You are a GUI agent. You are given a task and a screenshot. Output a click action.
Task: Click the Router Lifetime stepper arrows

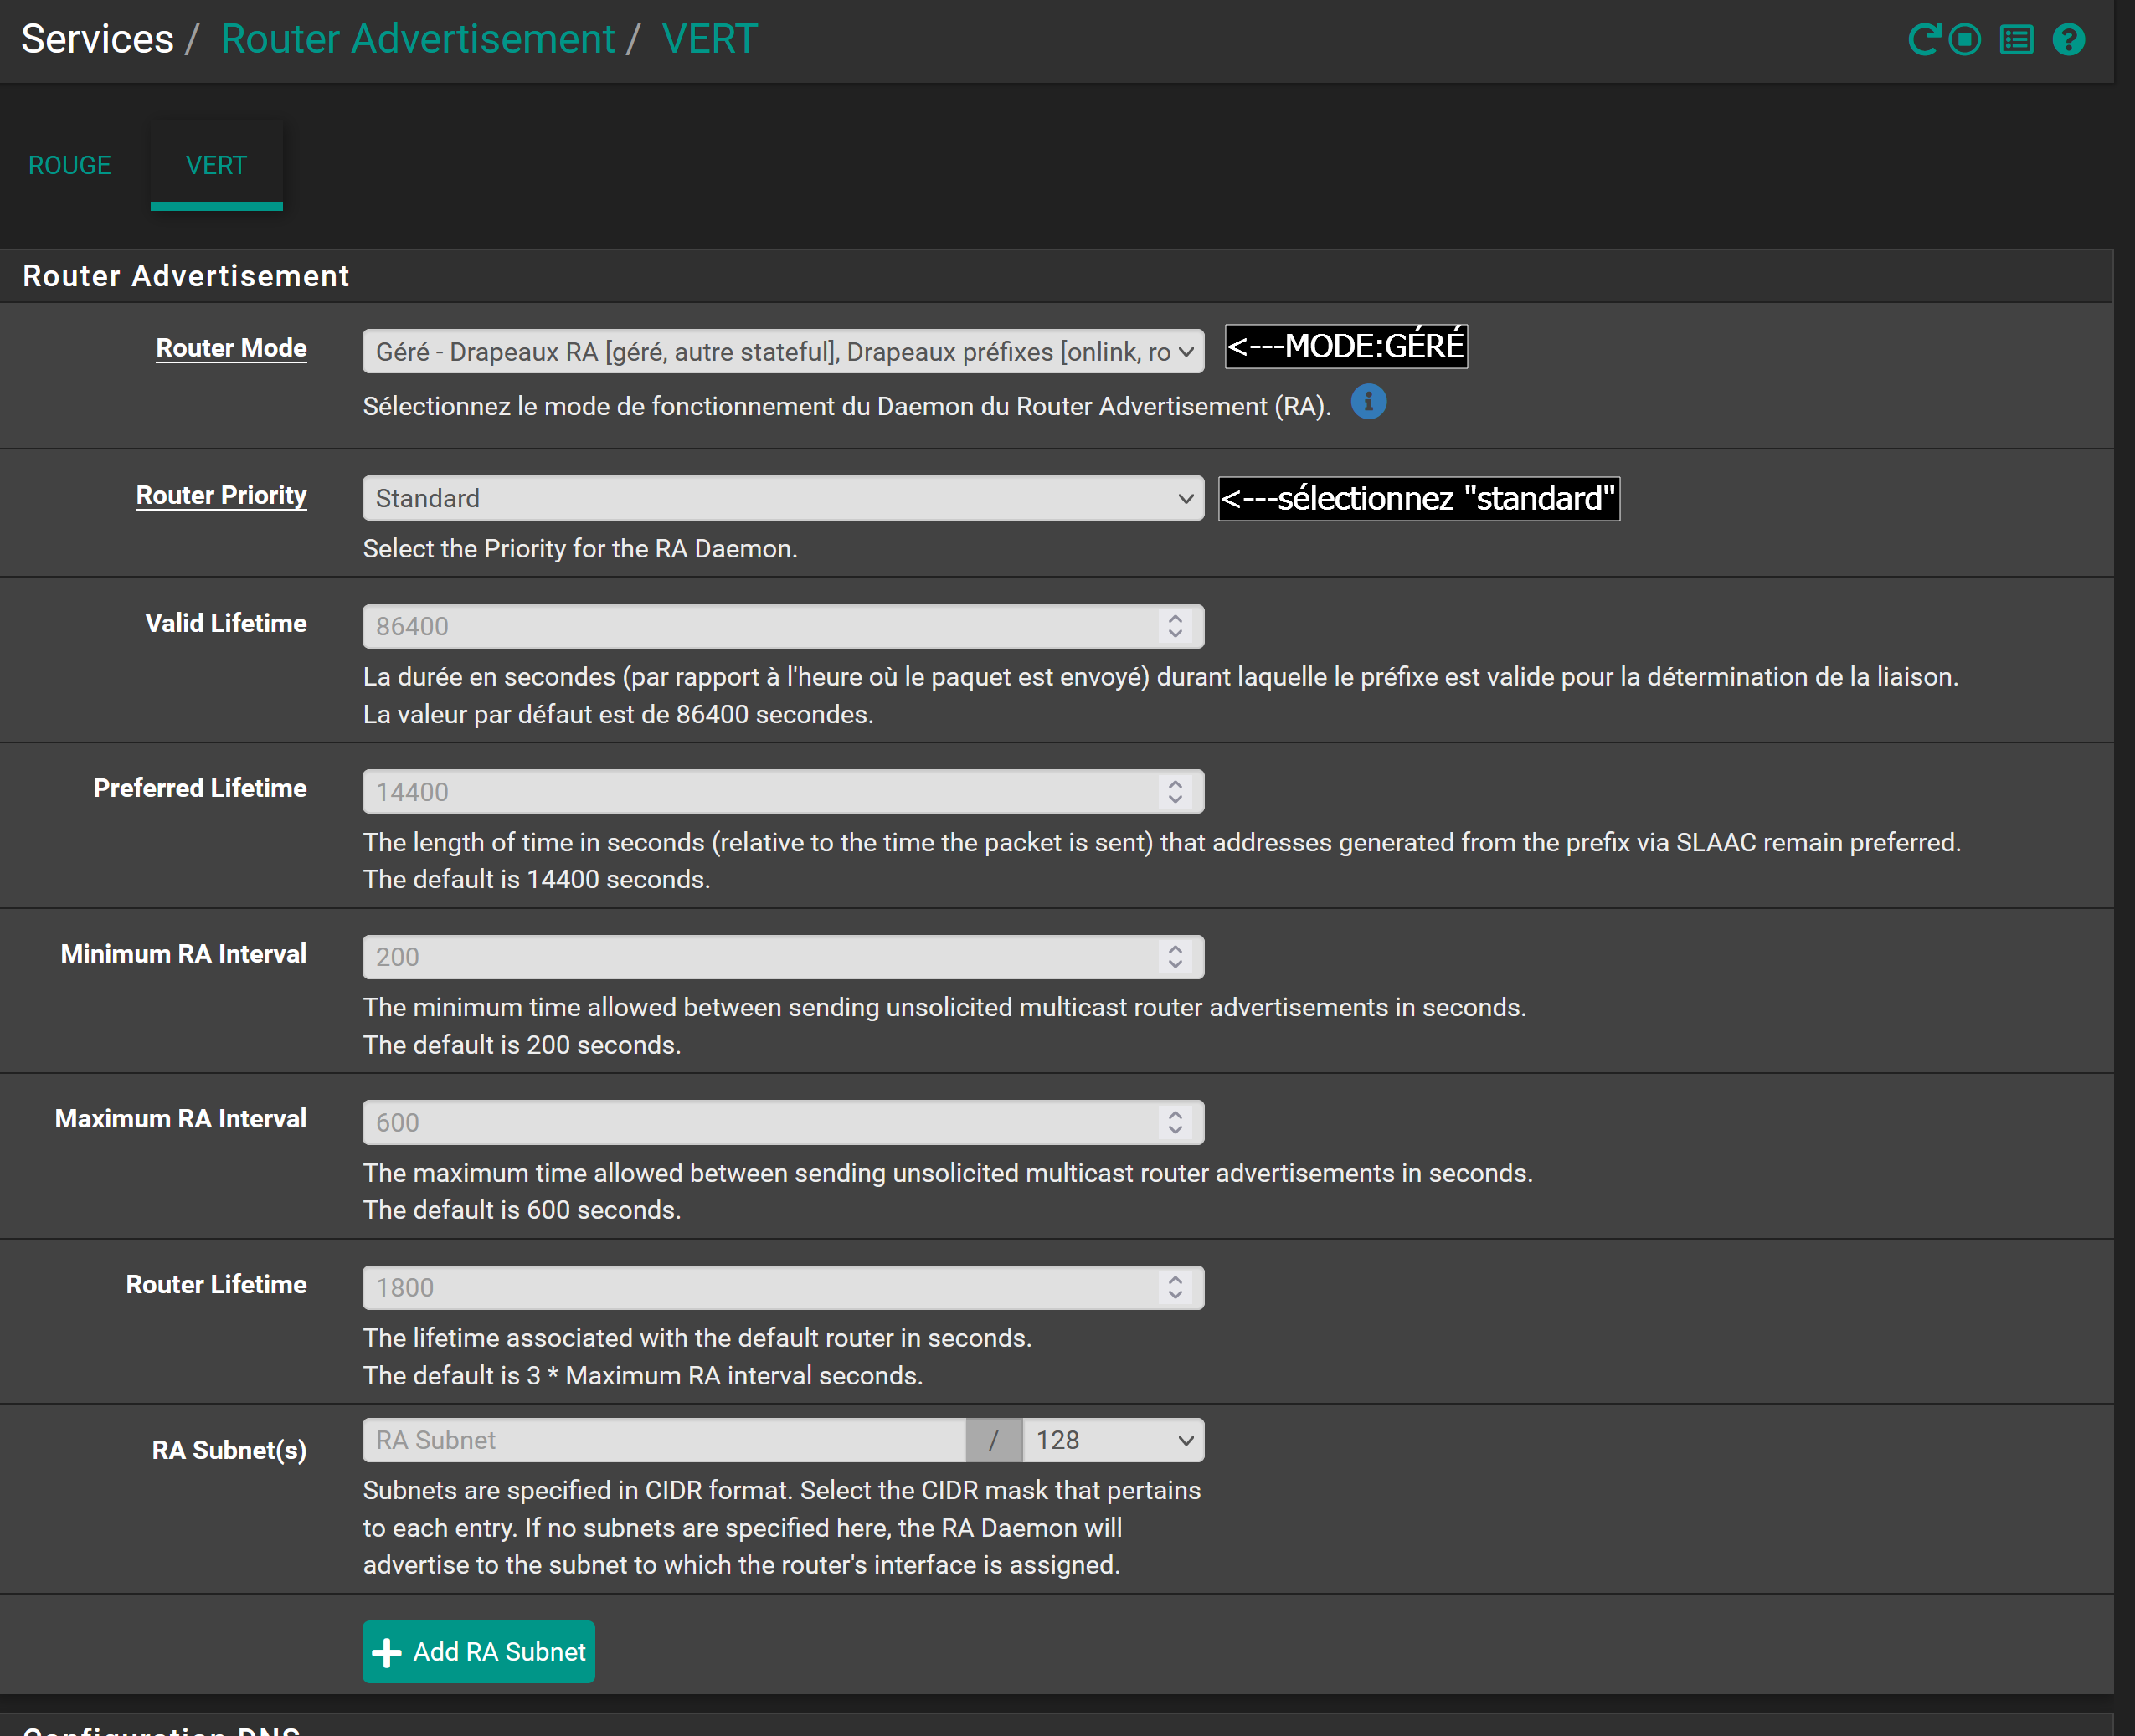[x=1175, y=1287]
